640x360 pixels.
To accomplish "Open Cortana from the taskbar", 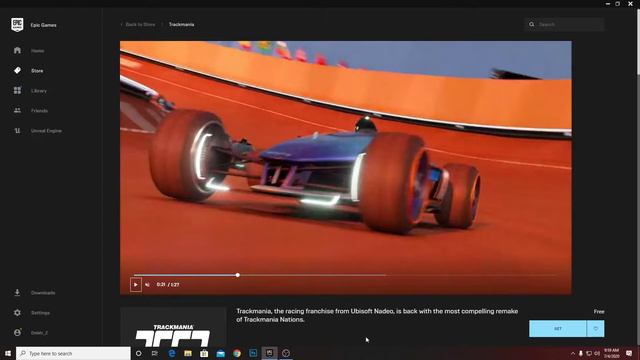I will click(138, 353).
